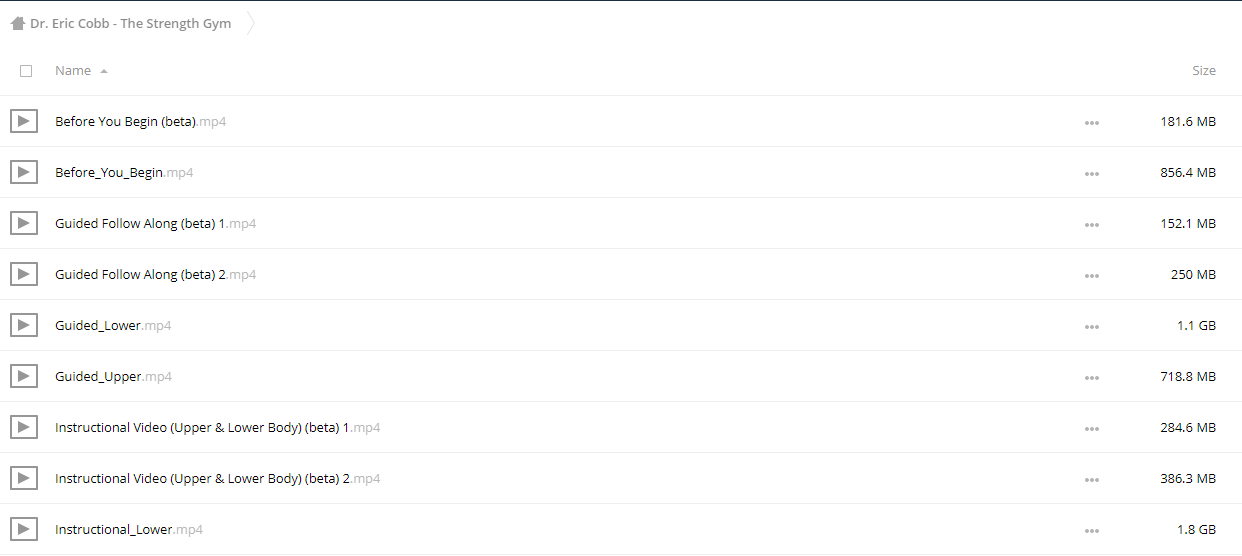Open Dr. Eric Cobb - The Strength Gym breadcrumb
1242x556 pixels.
tap(131, 23)
